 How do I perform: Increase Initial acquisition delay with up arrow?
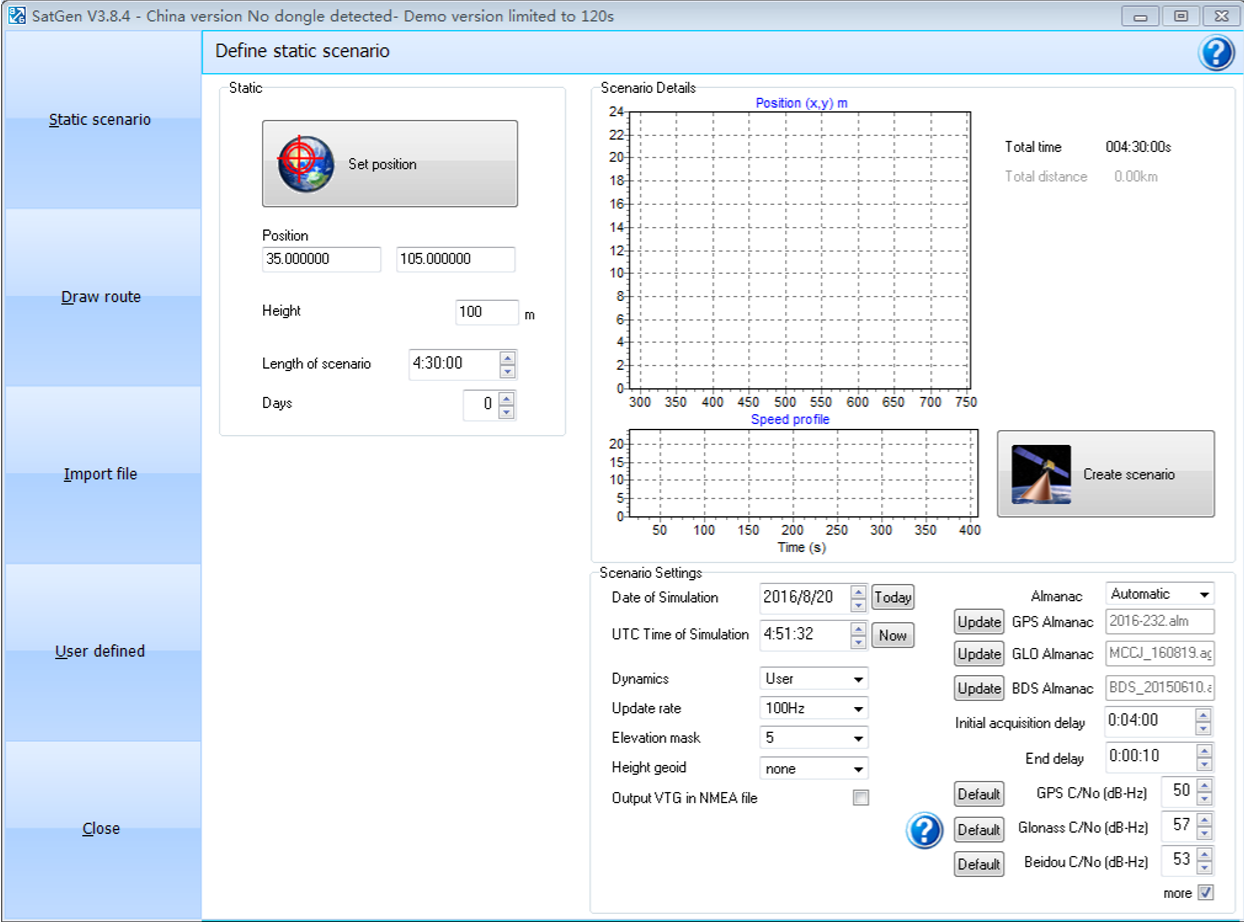(1203, 715)
